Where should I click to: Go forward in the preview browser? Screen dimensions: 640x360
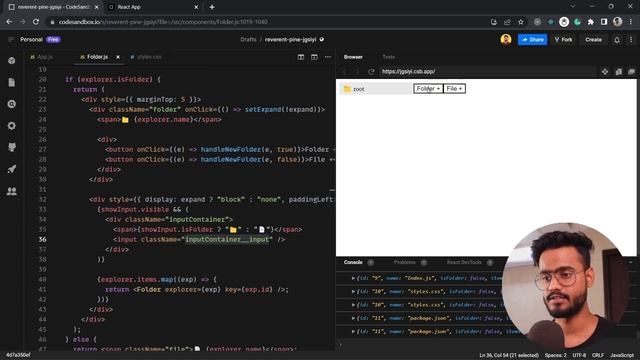(x=357, y=72)
